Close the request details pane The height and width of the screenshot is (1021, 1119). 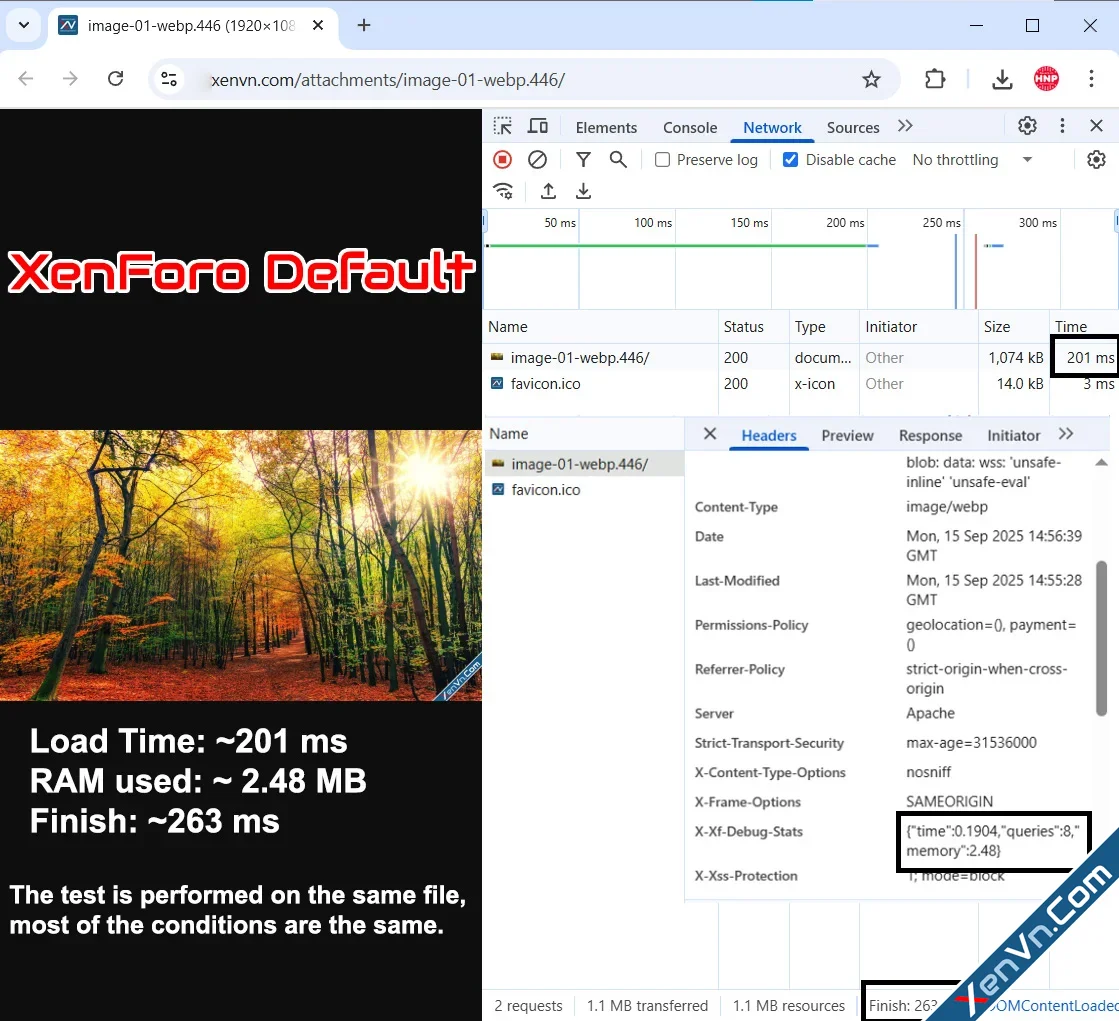tap(709, 434)
